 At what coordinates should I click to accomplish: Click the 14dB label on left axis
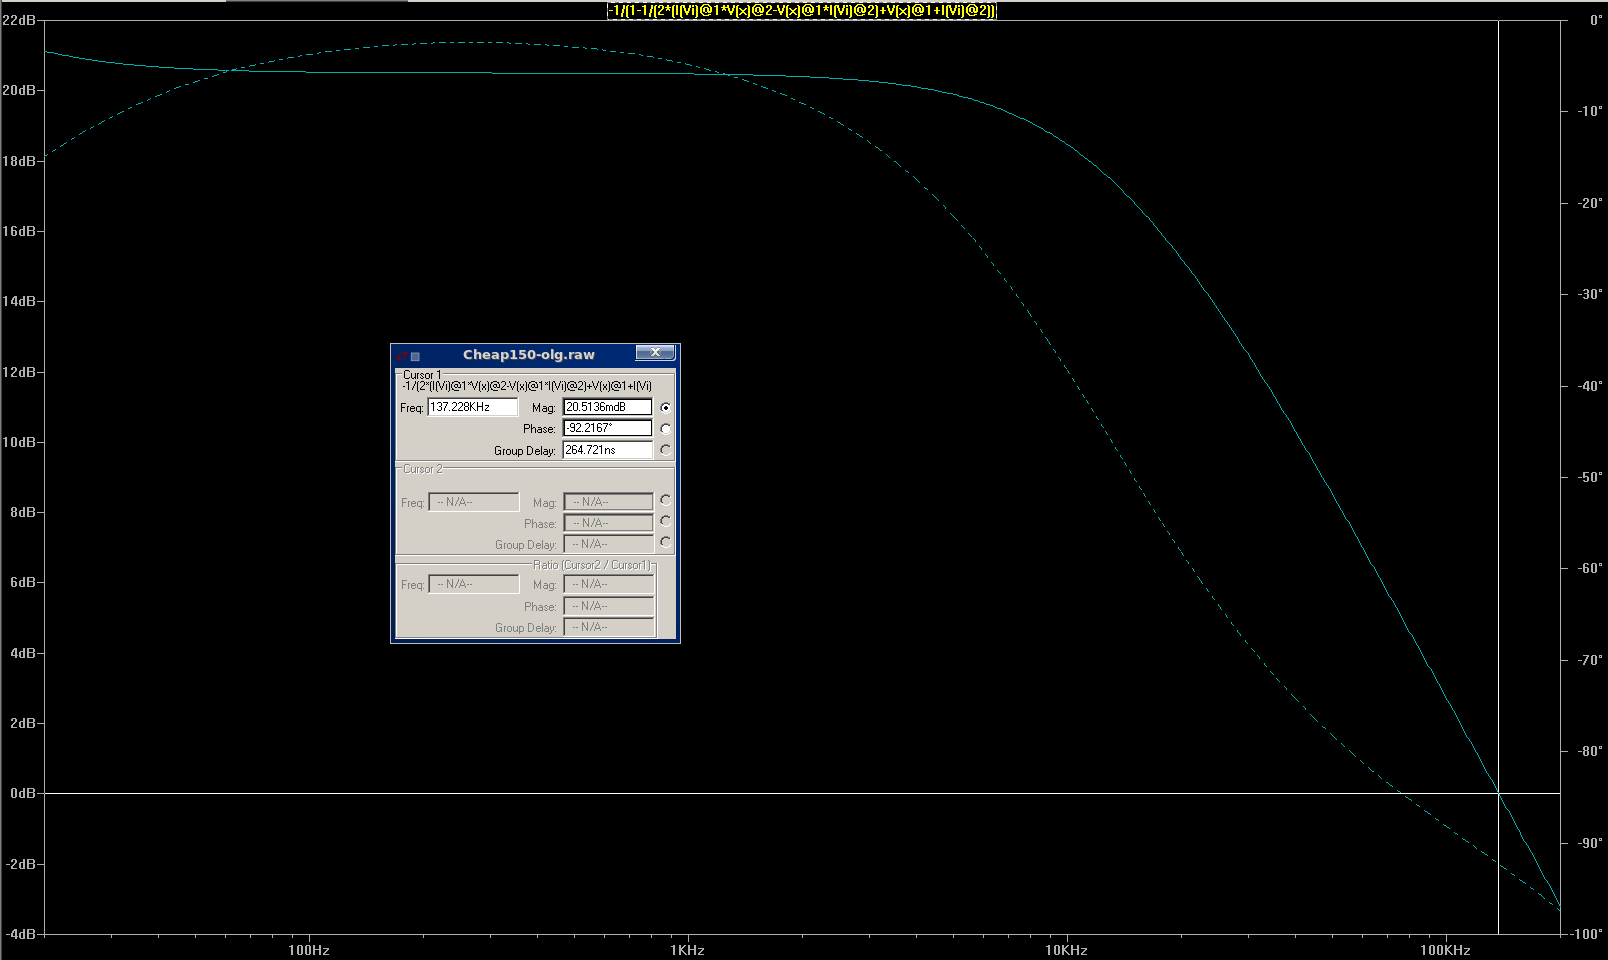coord(18,301)
